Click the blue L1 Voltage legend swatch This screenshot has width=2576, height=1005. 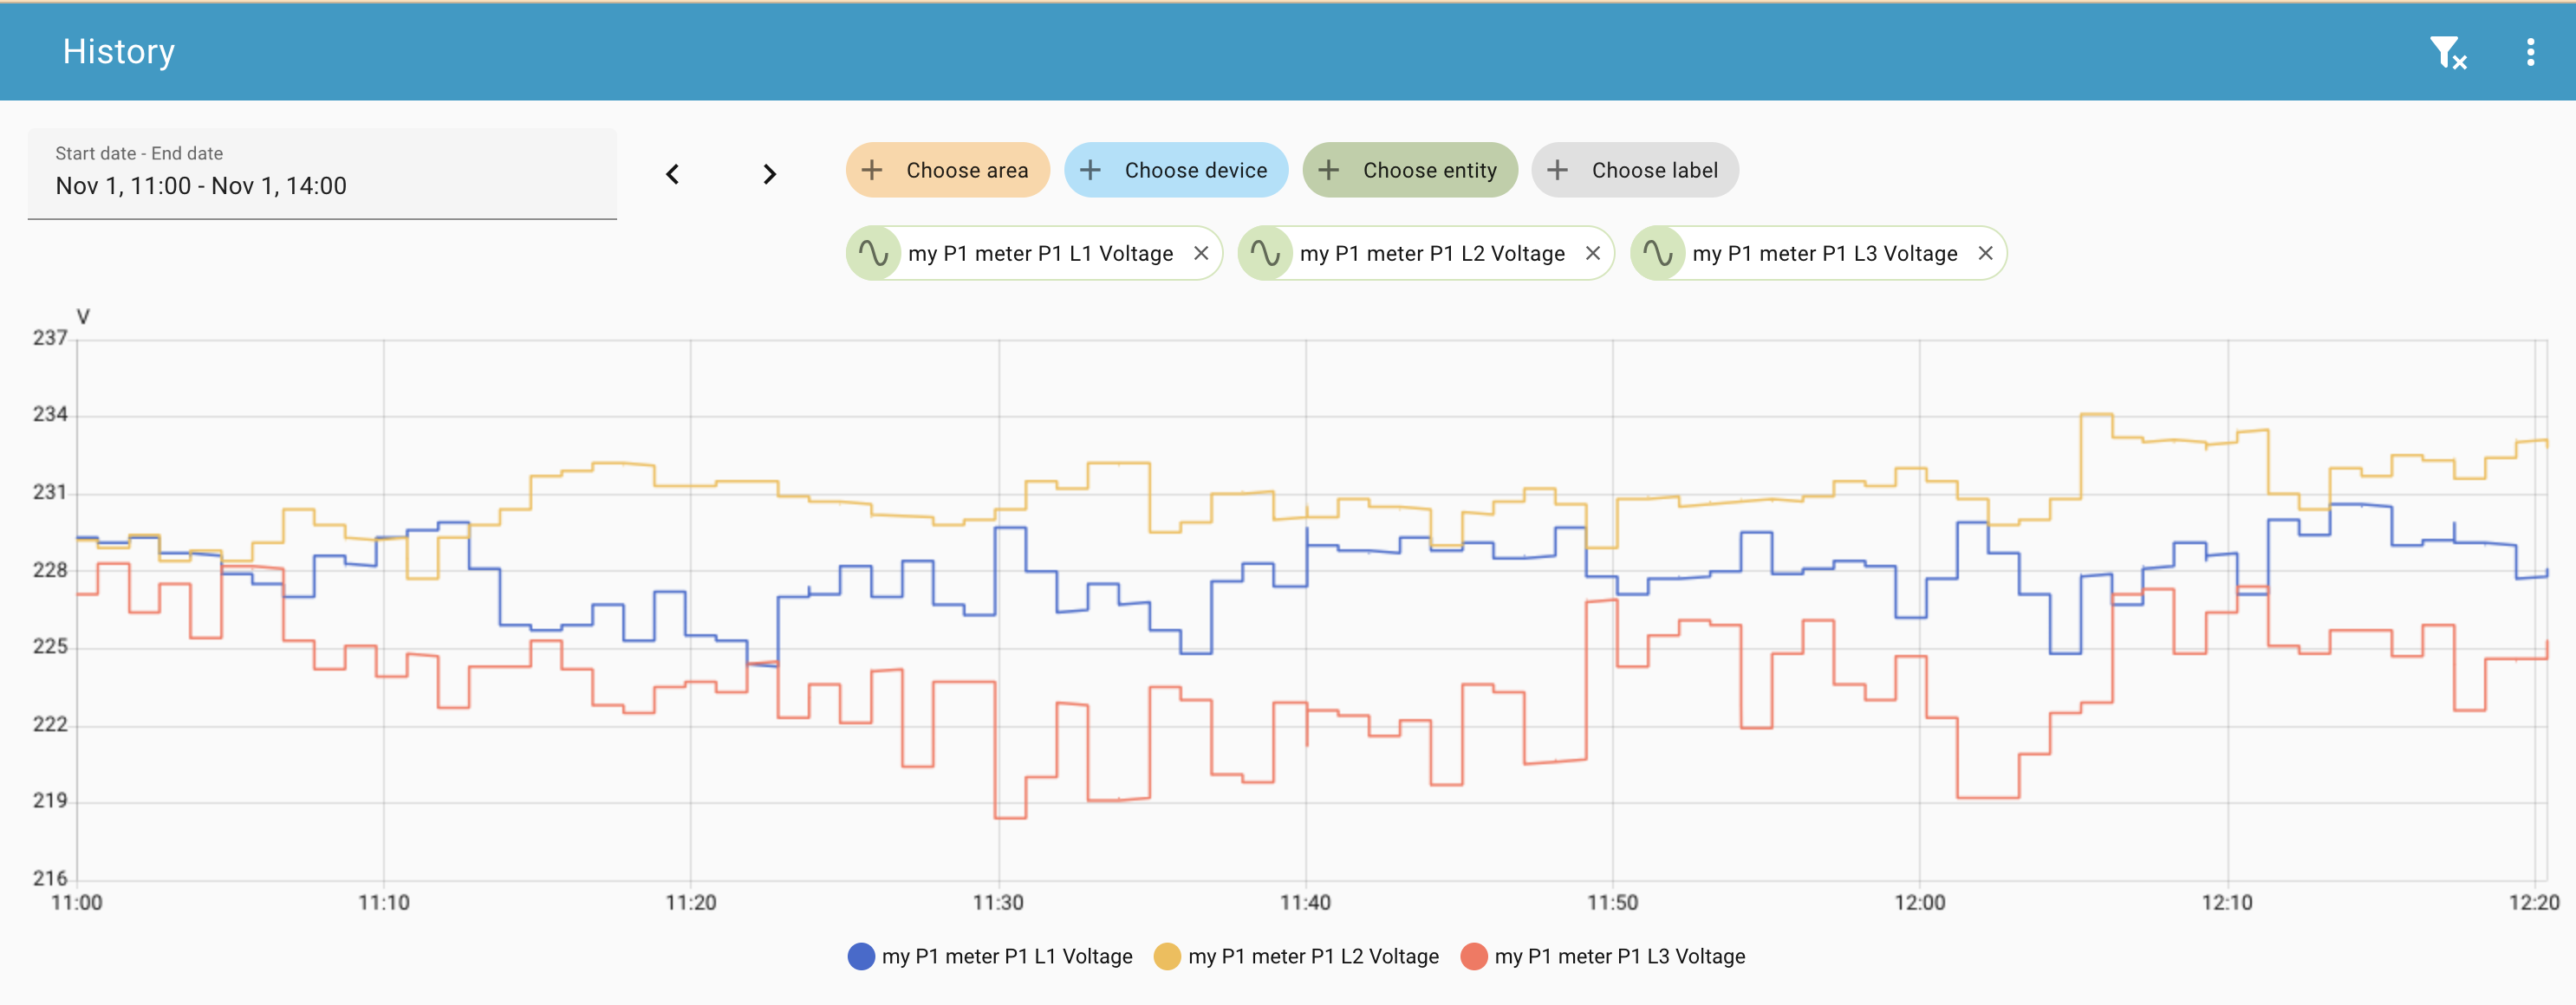861,956
